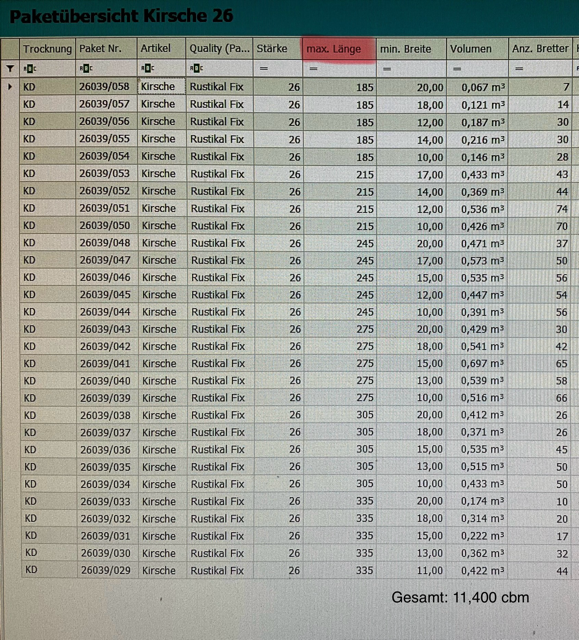Click the Gesamt: 11,400 cbm total label

460,598
